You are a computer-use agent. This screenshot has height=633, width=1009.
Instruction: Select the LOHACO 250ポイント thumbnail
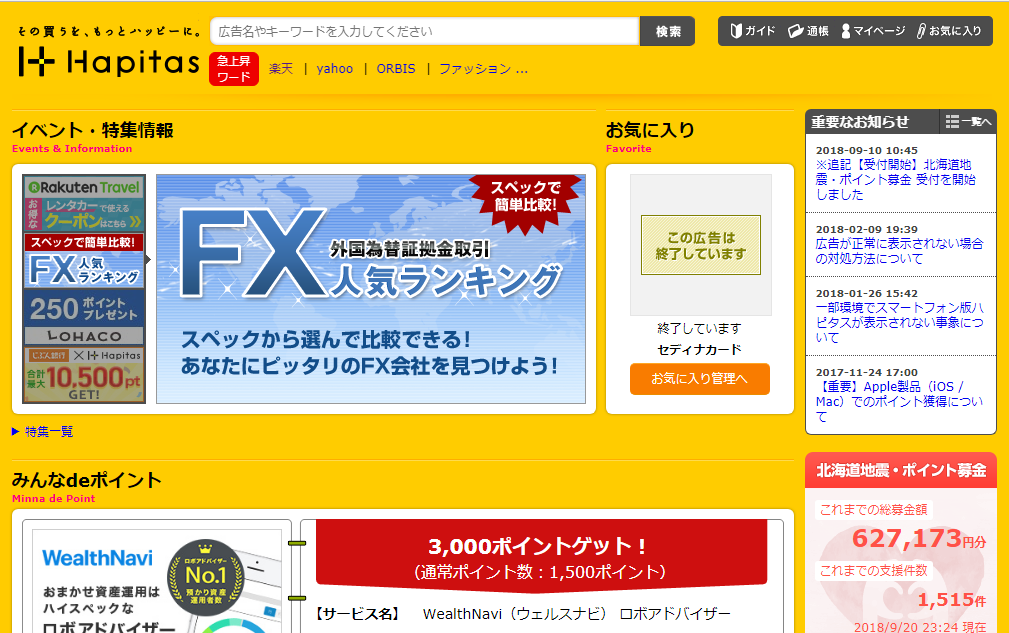click(x=84, y=316)
